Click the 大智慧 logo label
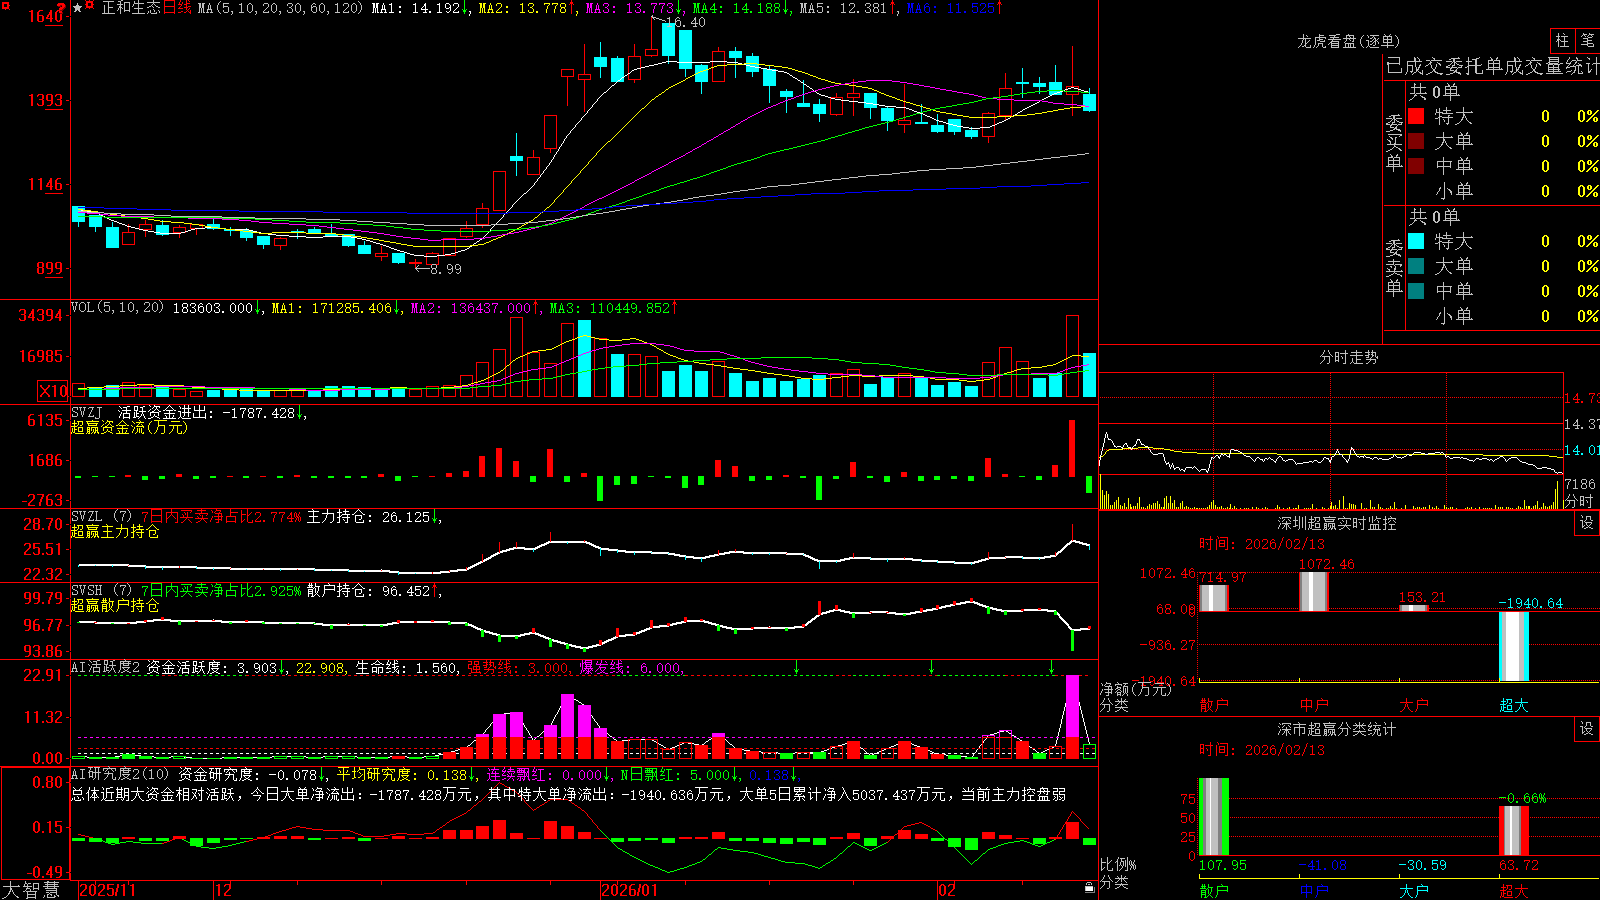Image resolution: width=1600 pixels, height=900 pixels. click(31, 890)
